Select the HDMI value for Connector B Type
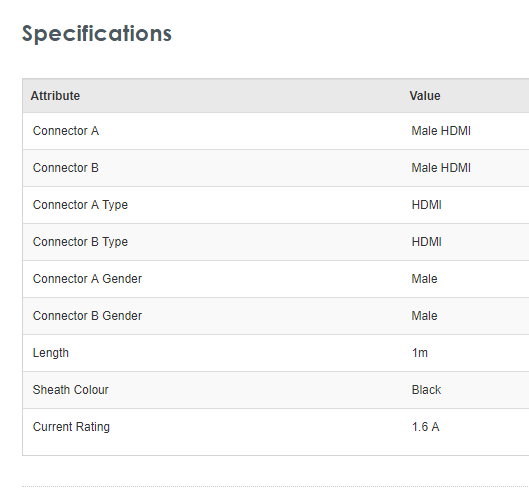The width and height of the screenshot is (529, 496). point(426,242)
